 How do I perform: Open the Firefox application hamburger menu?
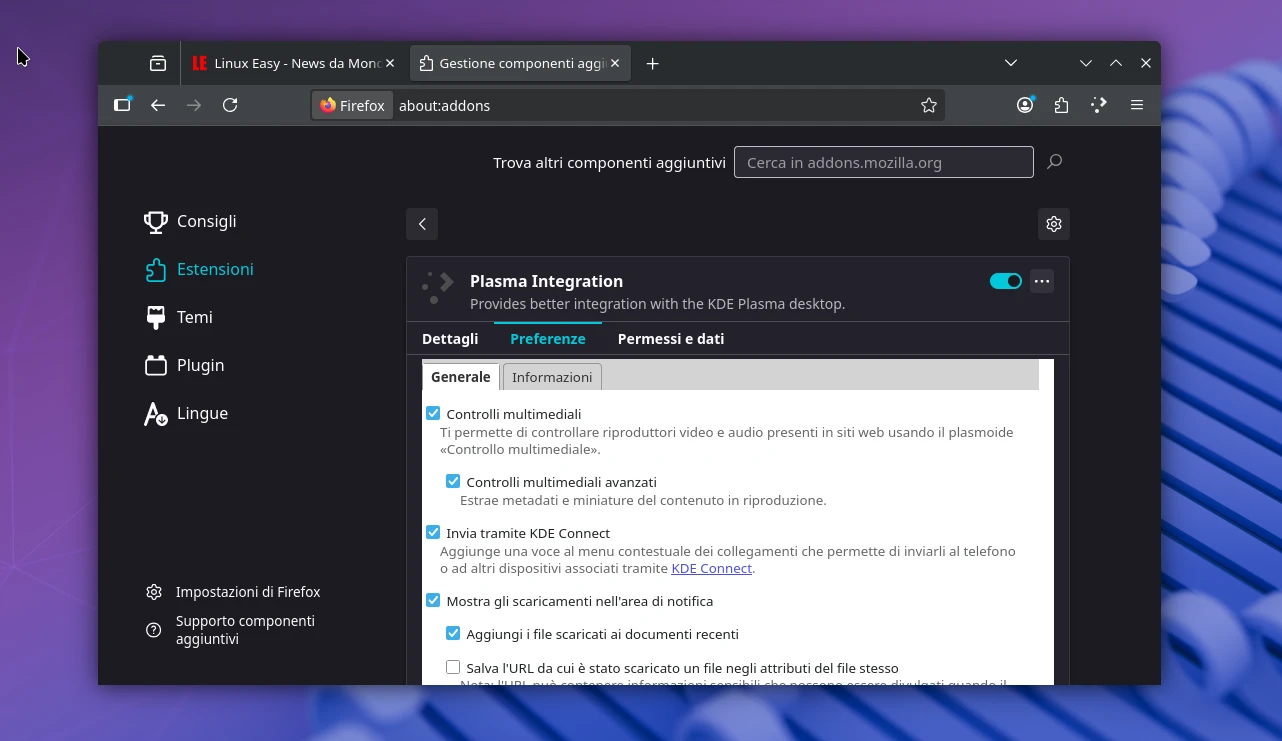1137,105
